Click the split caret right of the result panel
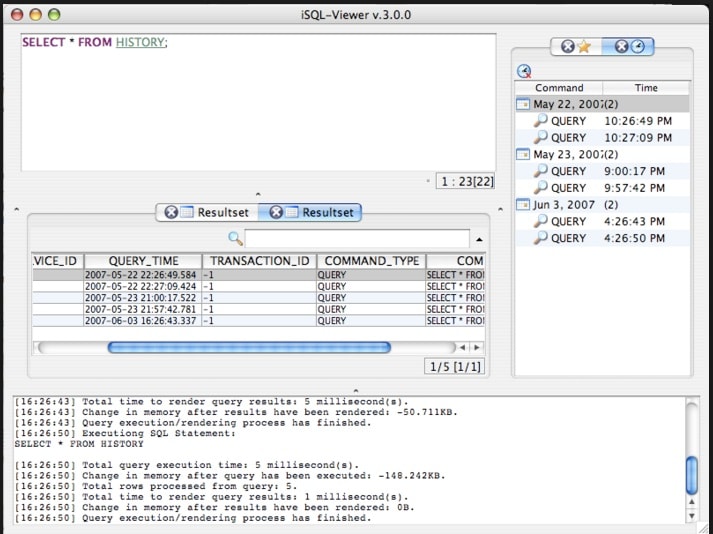Image resolution: width=713 pixels, height=534 pixels. (500, 209)
